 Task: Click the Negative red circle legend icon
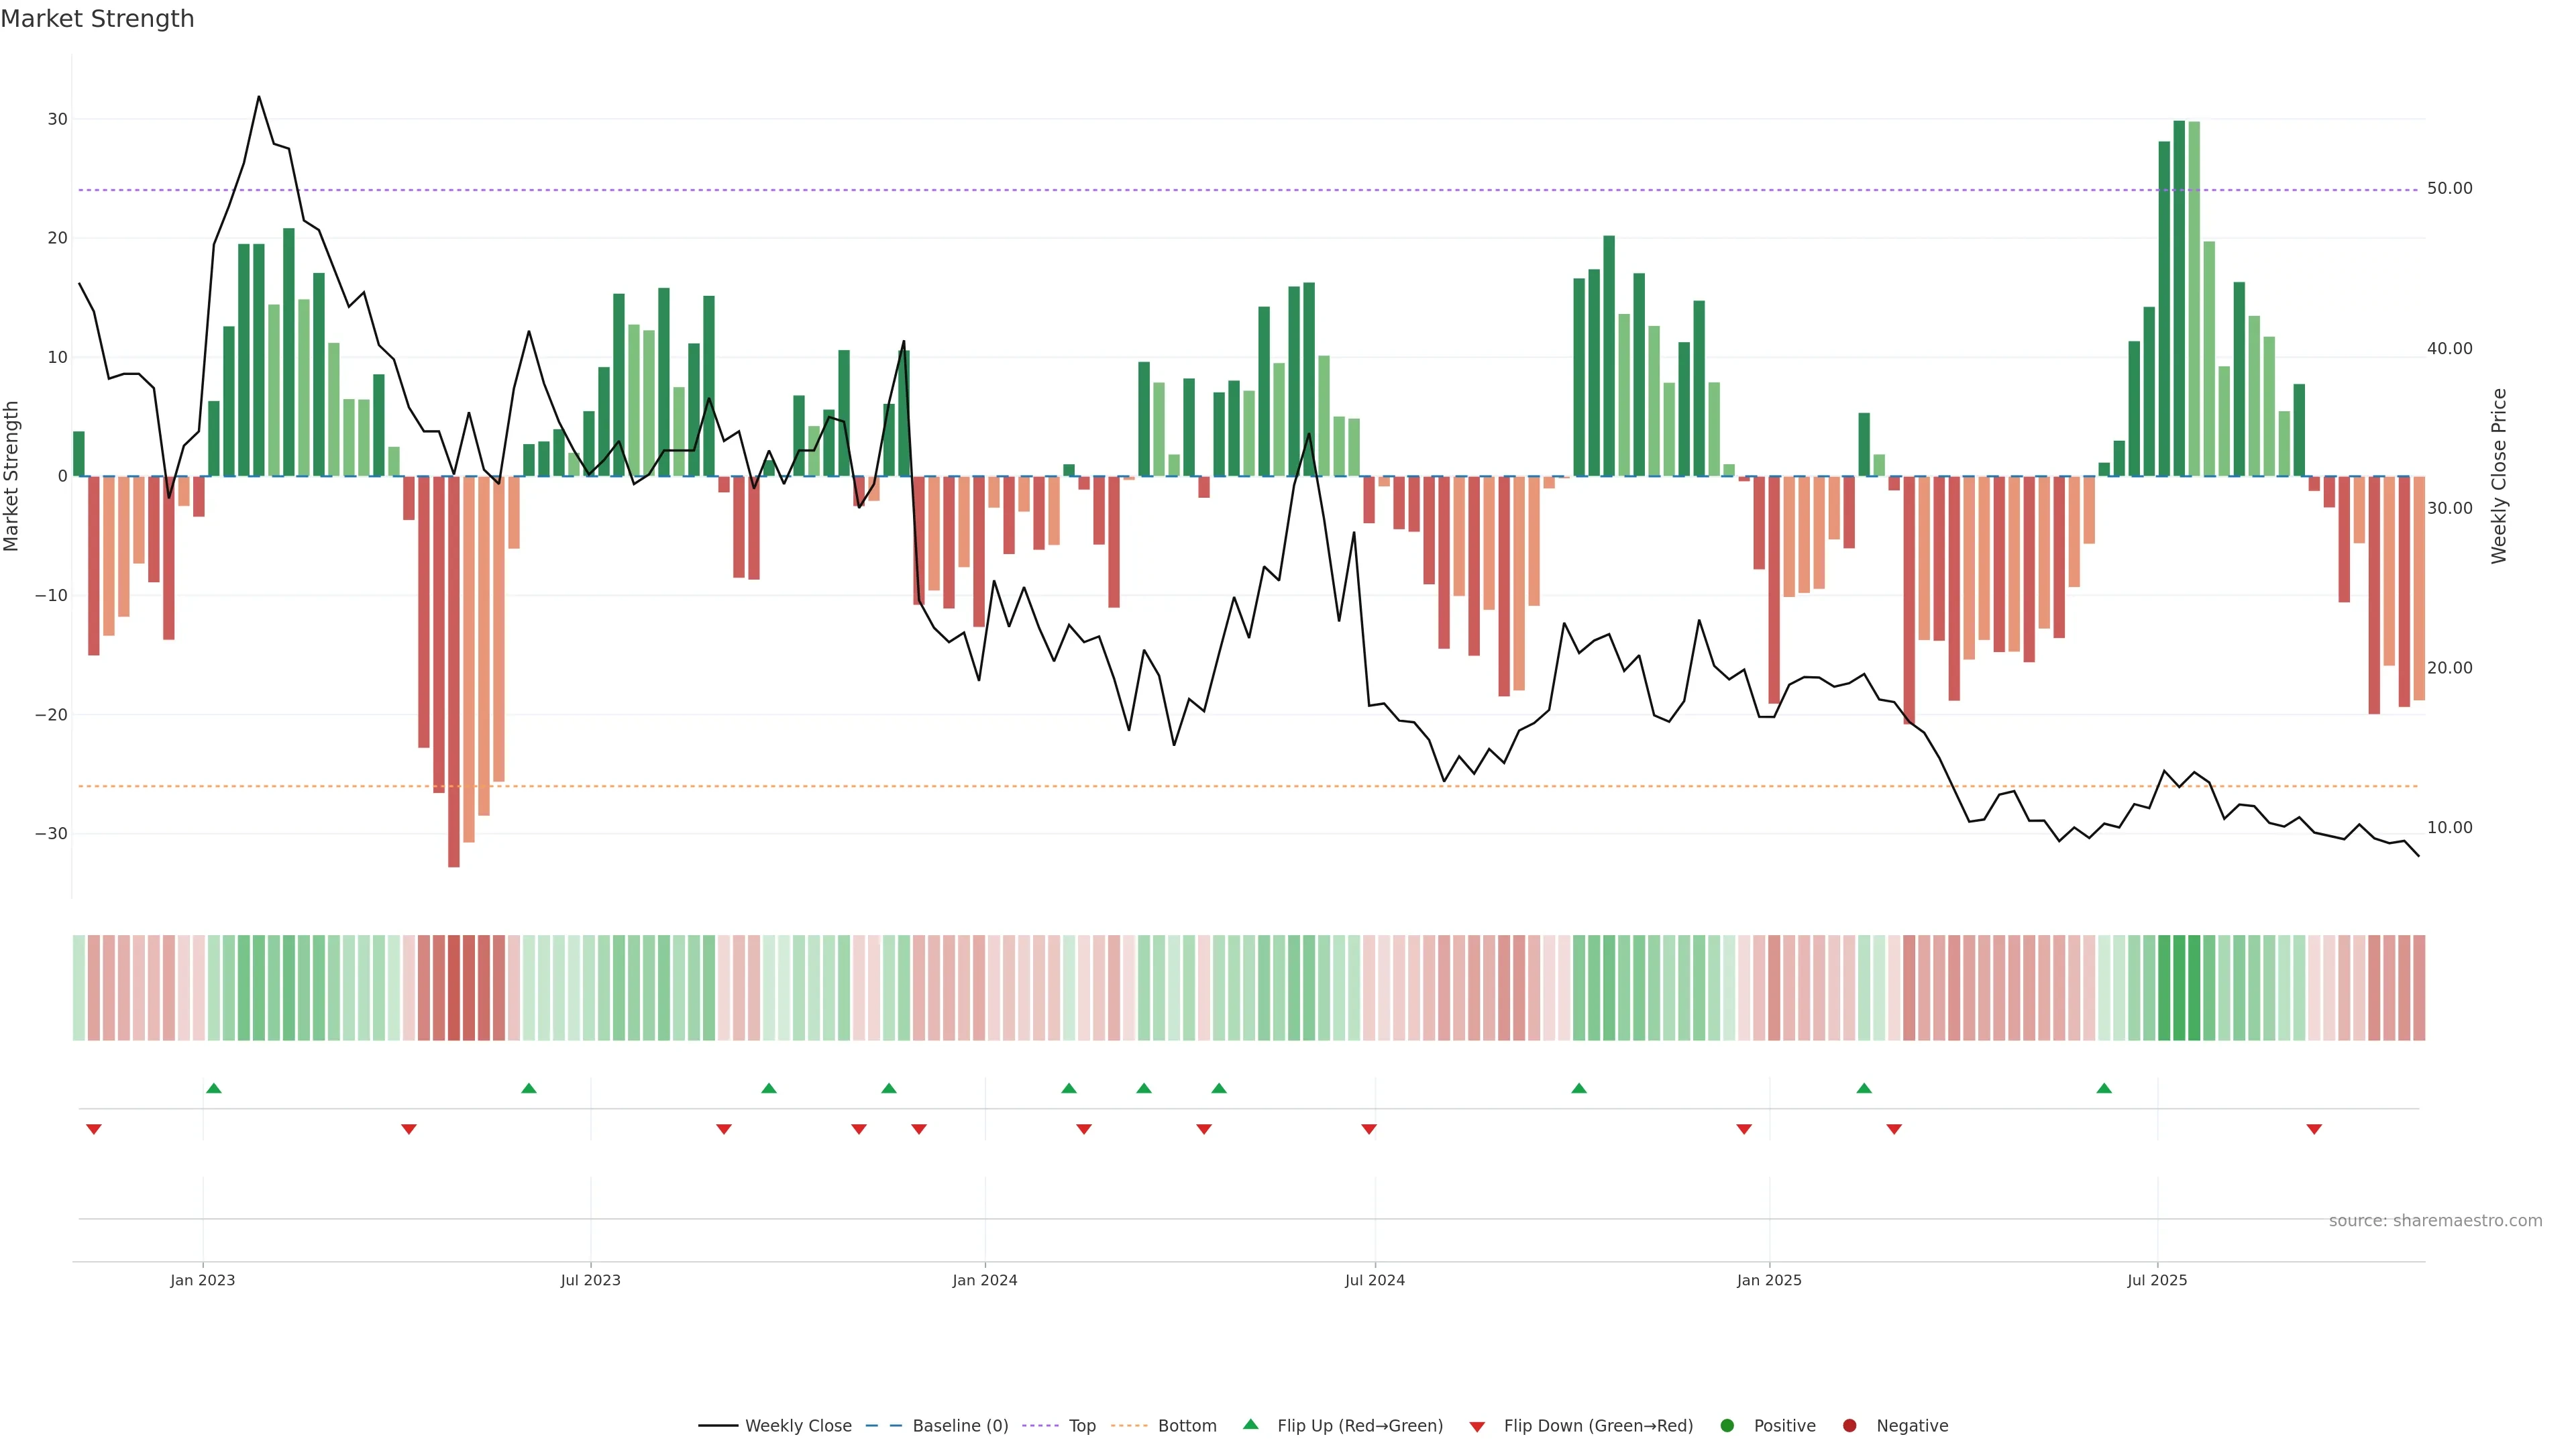[x=1849, y=1426]
